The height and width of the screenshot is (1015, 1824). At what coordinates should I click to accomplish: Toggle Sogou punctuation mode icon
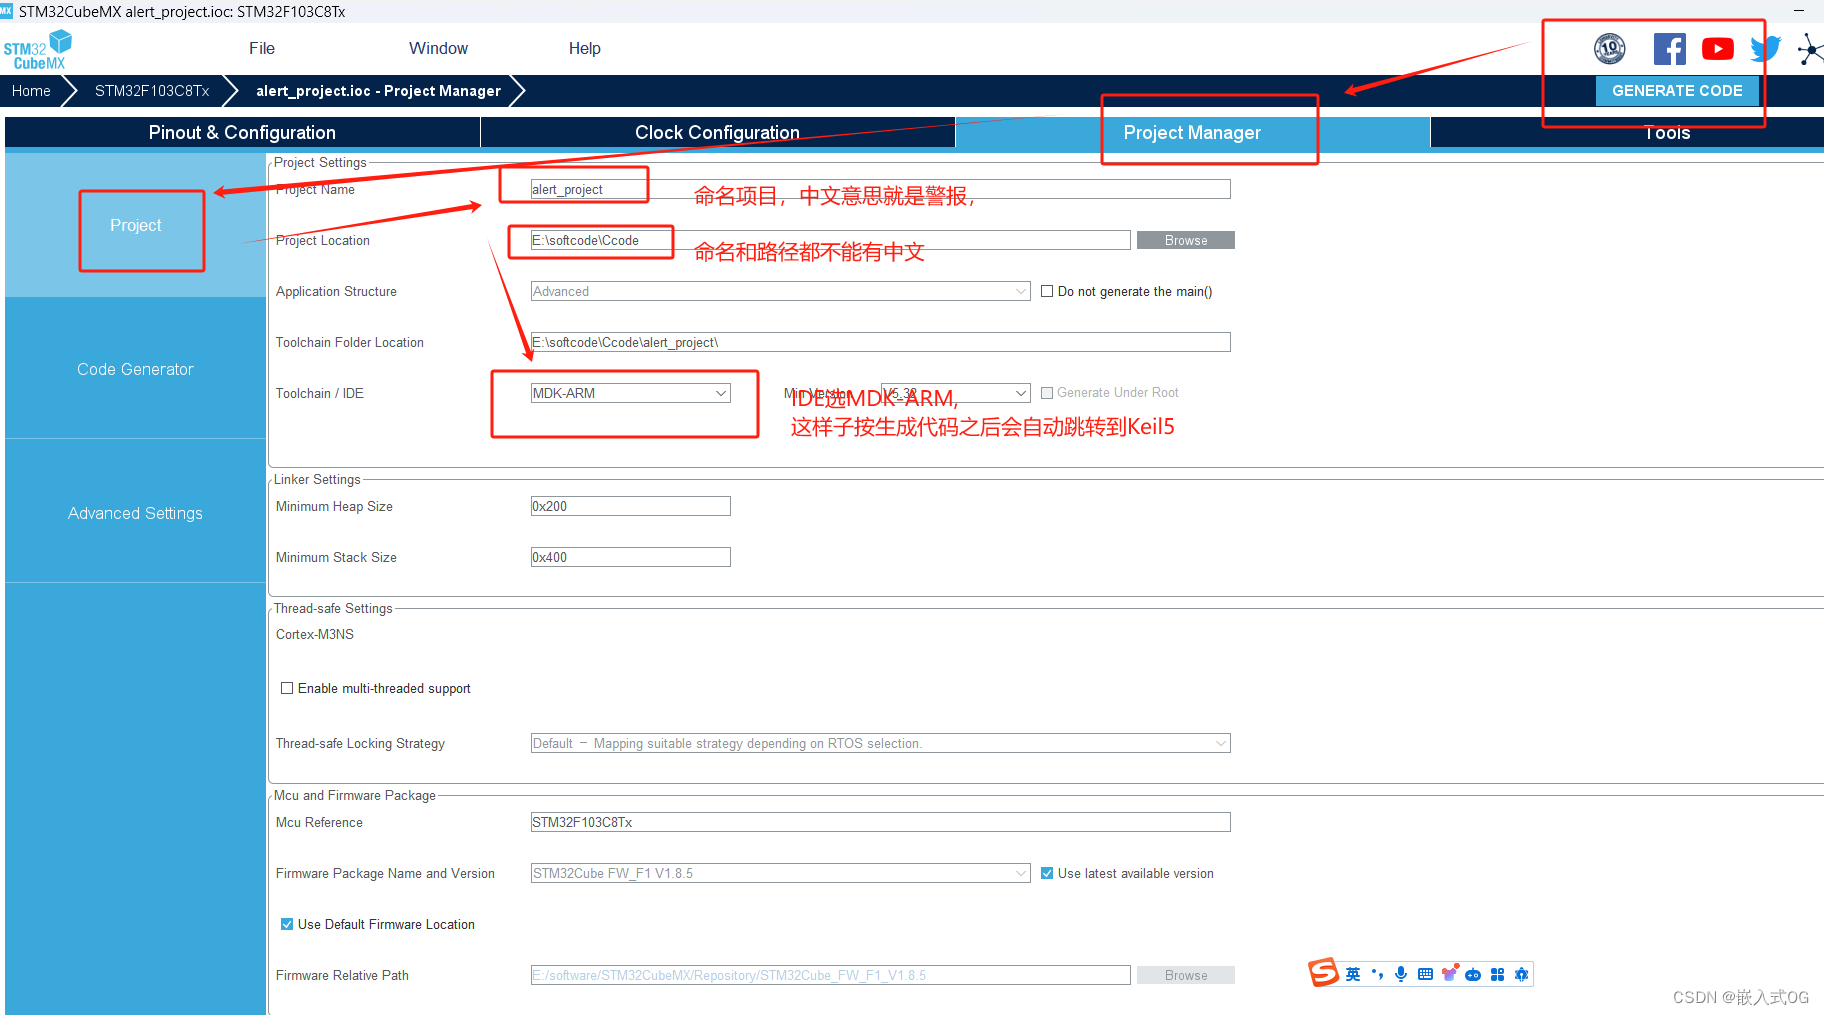tap(1377, 974)
